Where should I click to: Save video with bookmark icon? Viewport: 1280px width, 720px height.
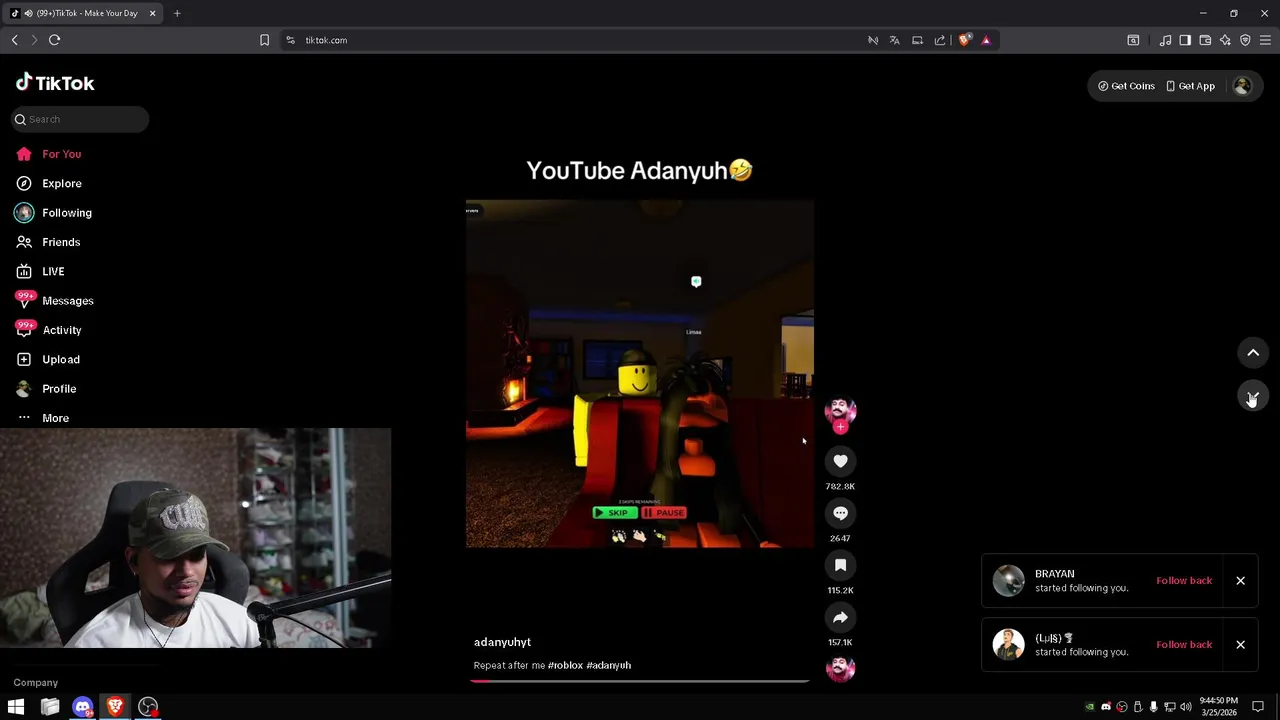pyautogui.click(x=840, y=565)
